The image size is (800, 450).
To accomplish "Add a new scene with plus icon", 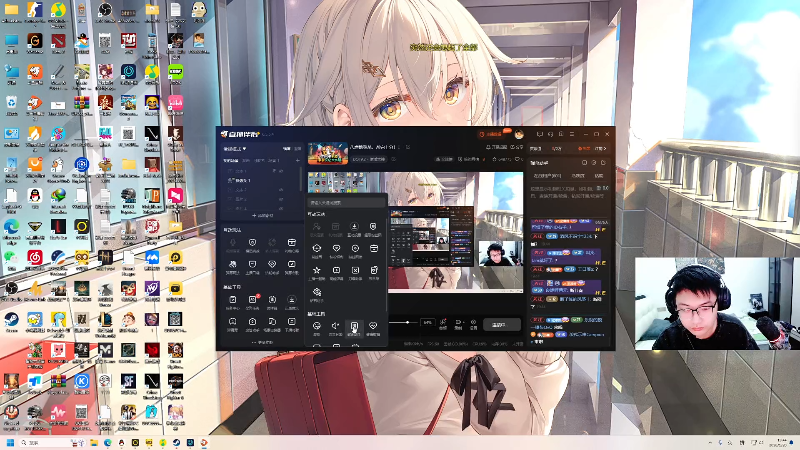I will pyautogui.click(x=297, y=160).
